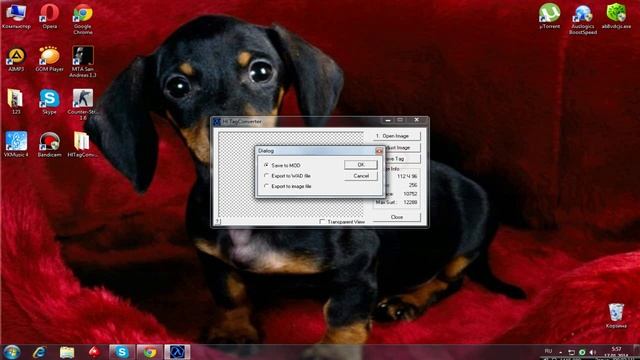Select the AIMP3 desktop icon
Image resolution: width=640 pixels, height=360 pixels.
[16, 60]
